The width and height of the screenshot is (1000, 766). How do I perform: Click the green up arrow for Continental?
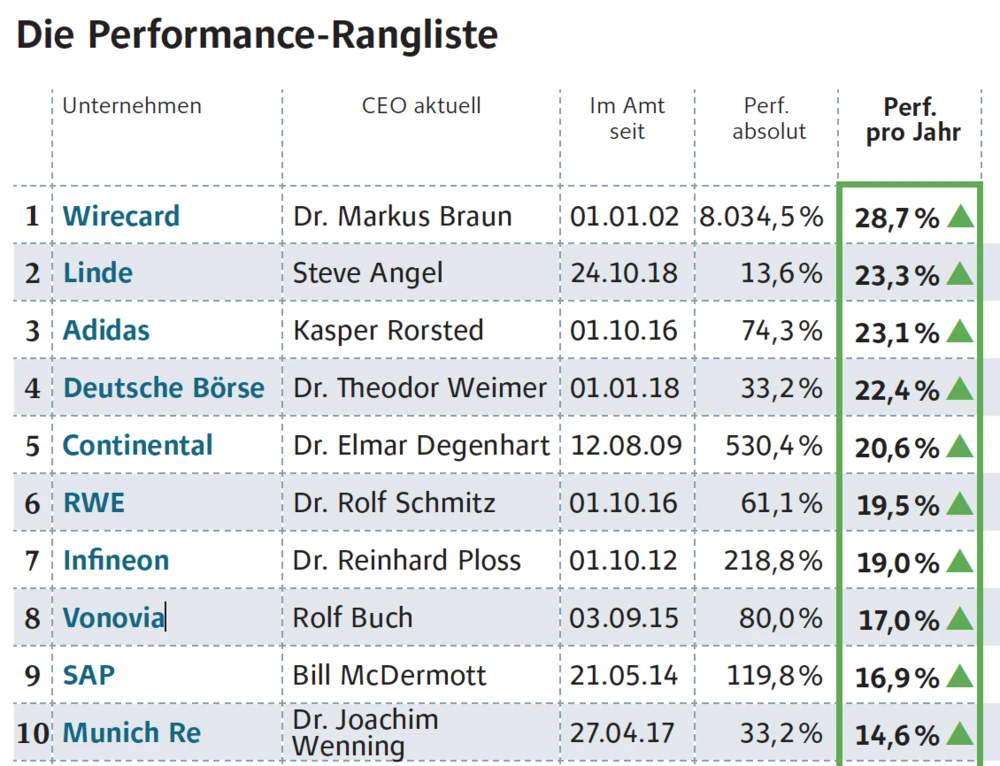pyautogui.click(x=960, y=446)
